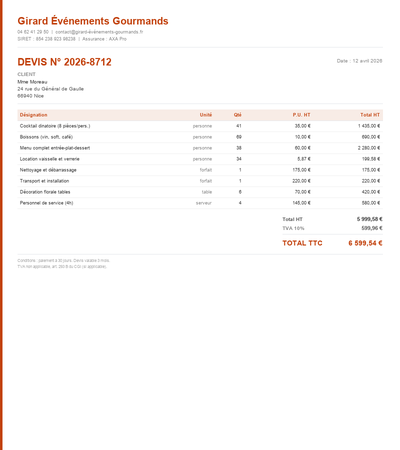Click the summary 'Total HT' label below table

point(292,219)
